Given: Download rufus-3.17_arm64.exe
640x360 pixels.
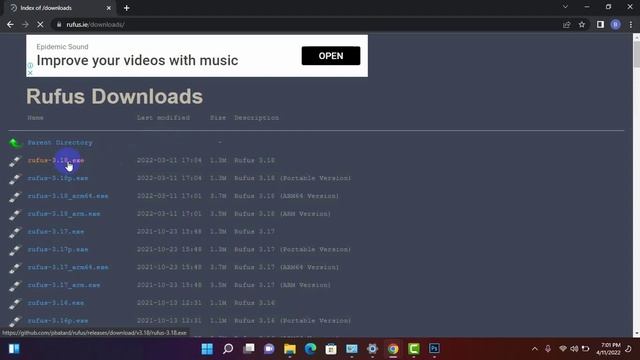Looking at the screenshot, I should coord(68,267).
